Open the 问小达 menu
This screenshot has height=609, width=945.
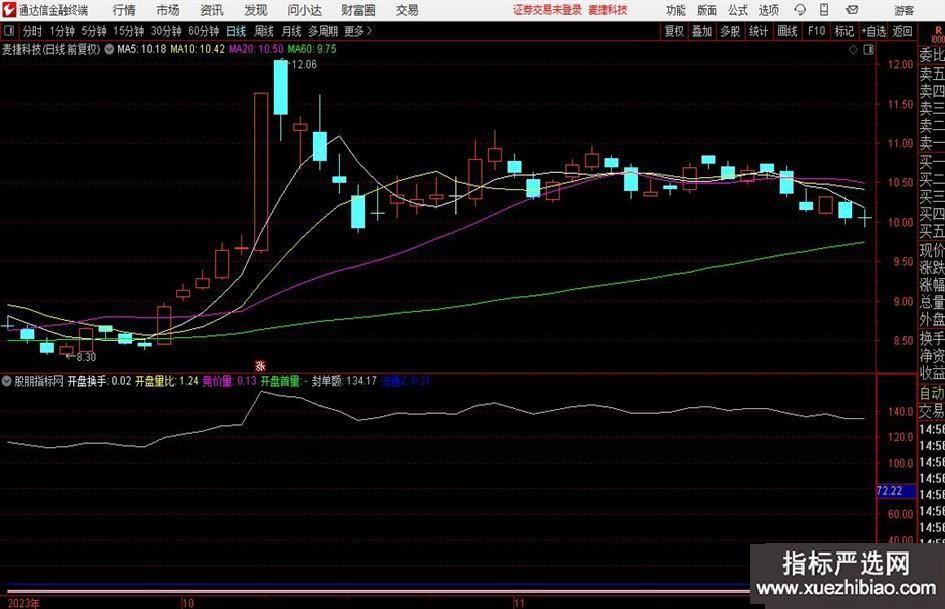[x=304, y=10]
